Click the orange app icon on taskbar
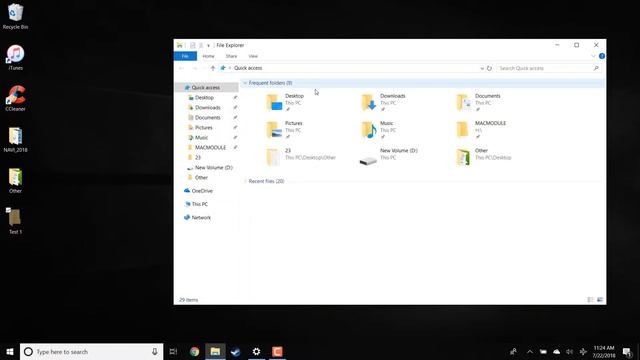Screen dimensions: 640x360 (277, 351)
